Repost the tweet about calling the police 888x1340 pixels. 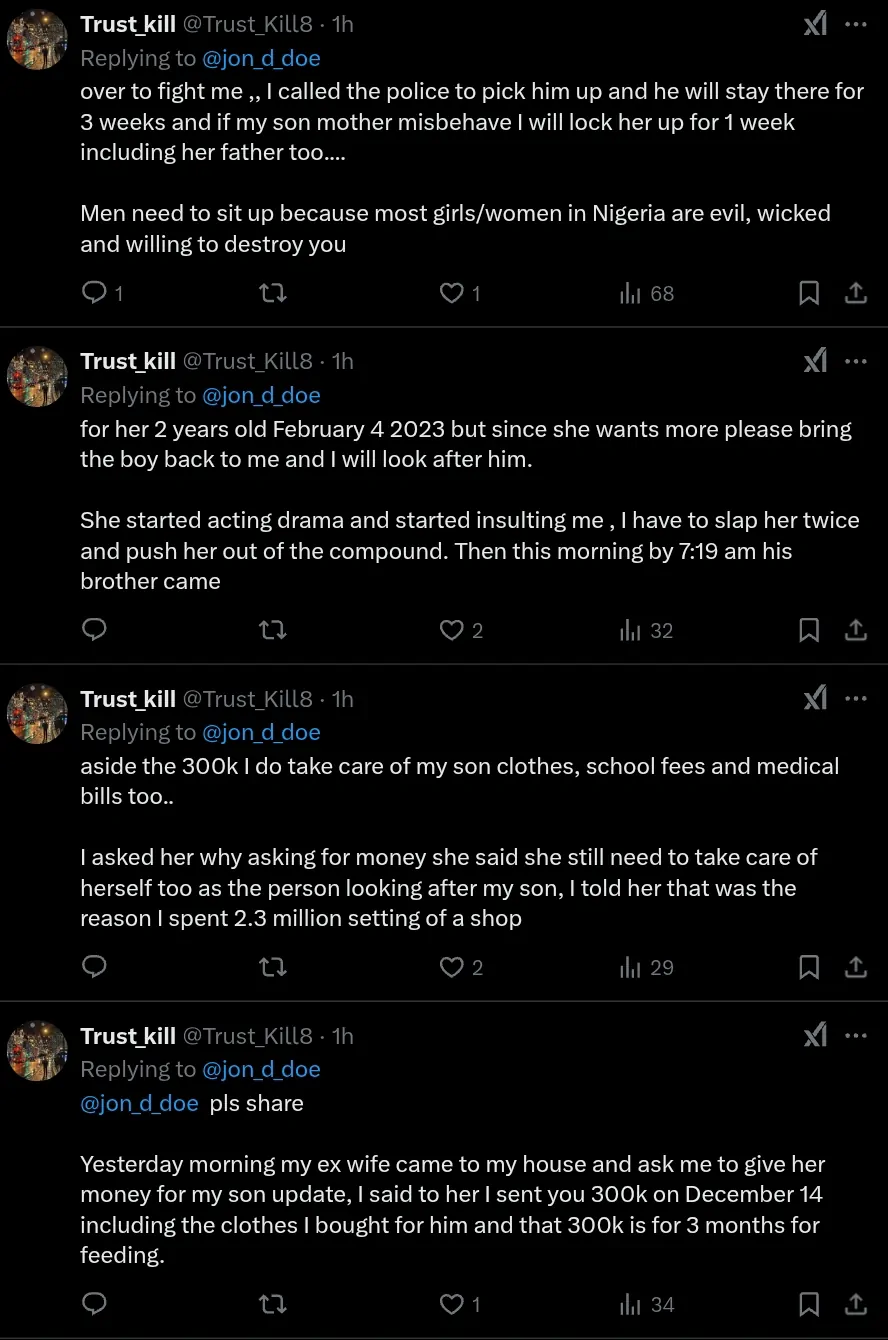pyautogui.click(x=273, y=293)
